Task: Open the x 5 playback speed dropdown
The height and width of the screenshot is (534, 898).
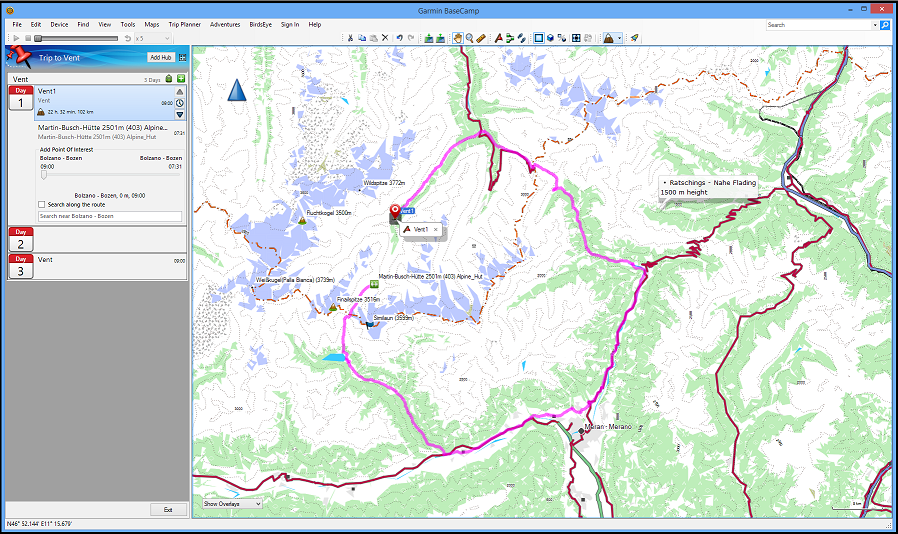Action: pyautogui.click(x=153, y=38)
